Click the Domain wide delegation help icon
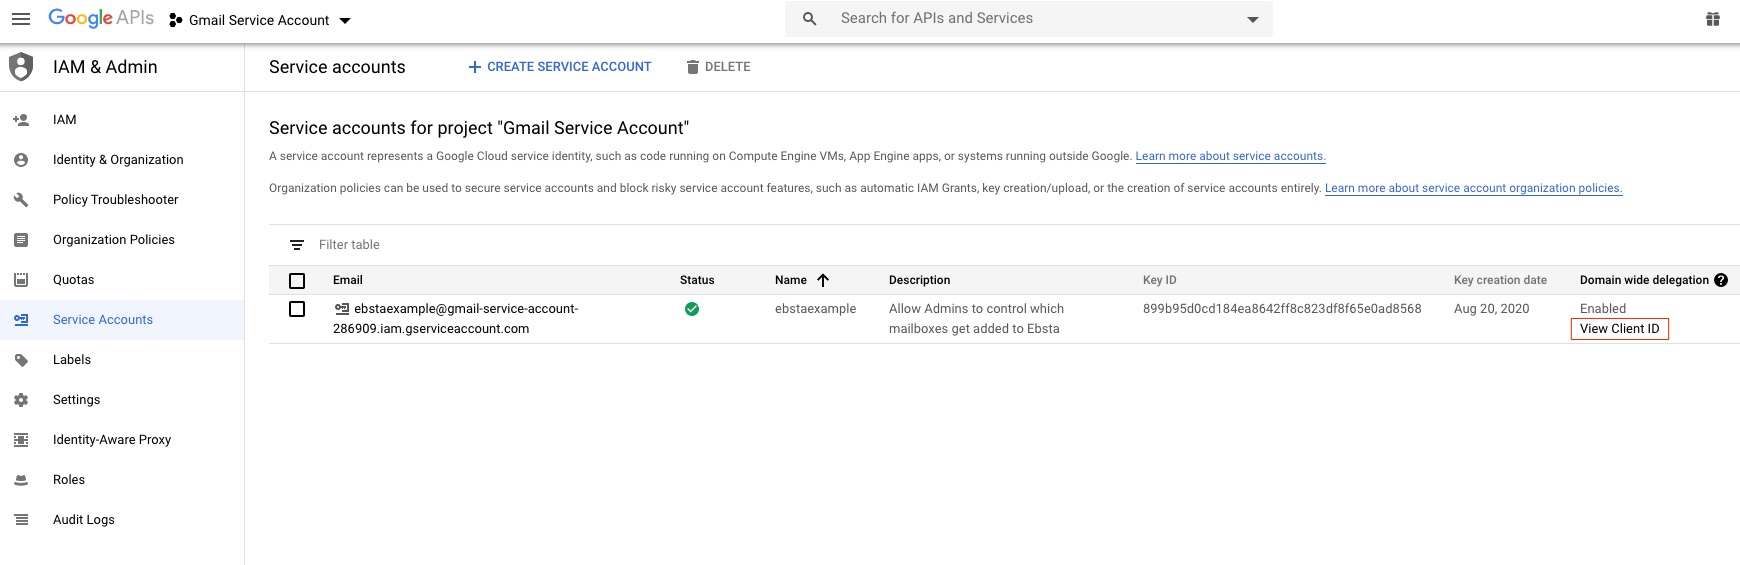 (1720, 280)
